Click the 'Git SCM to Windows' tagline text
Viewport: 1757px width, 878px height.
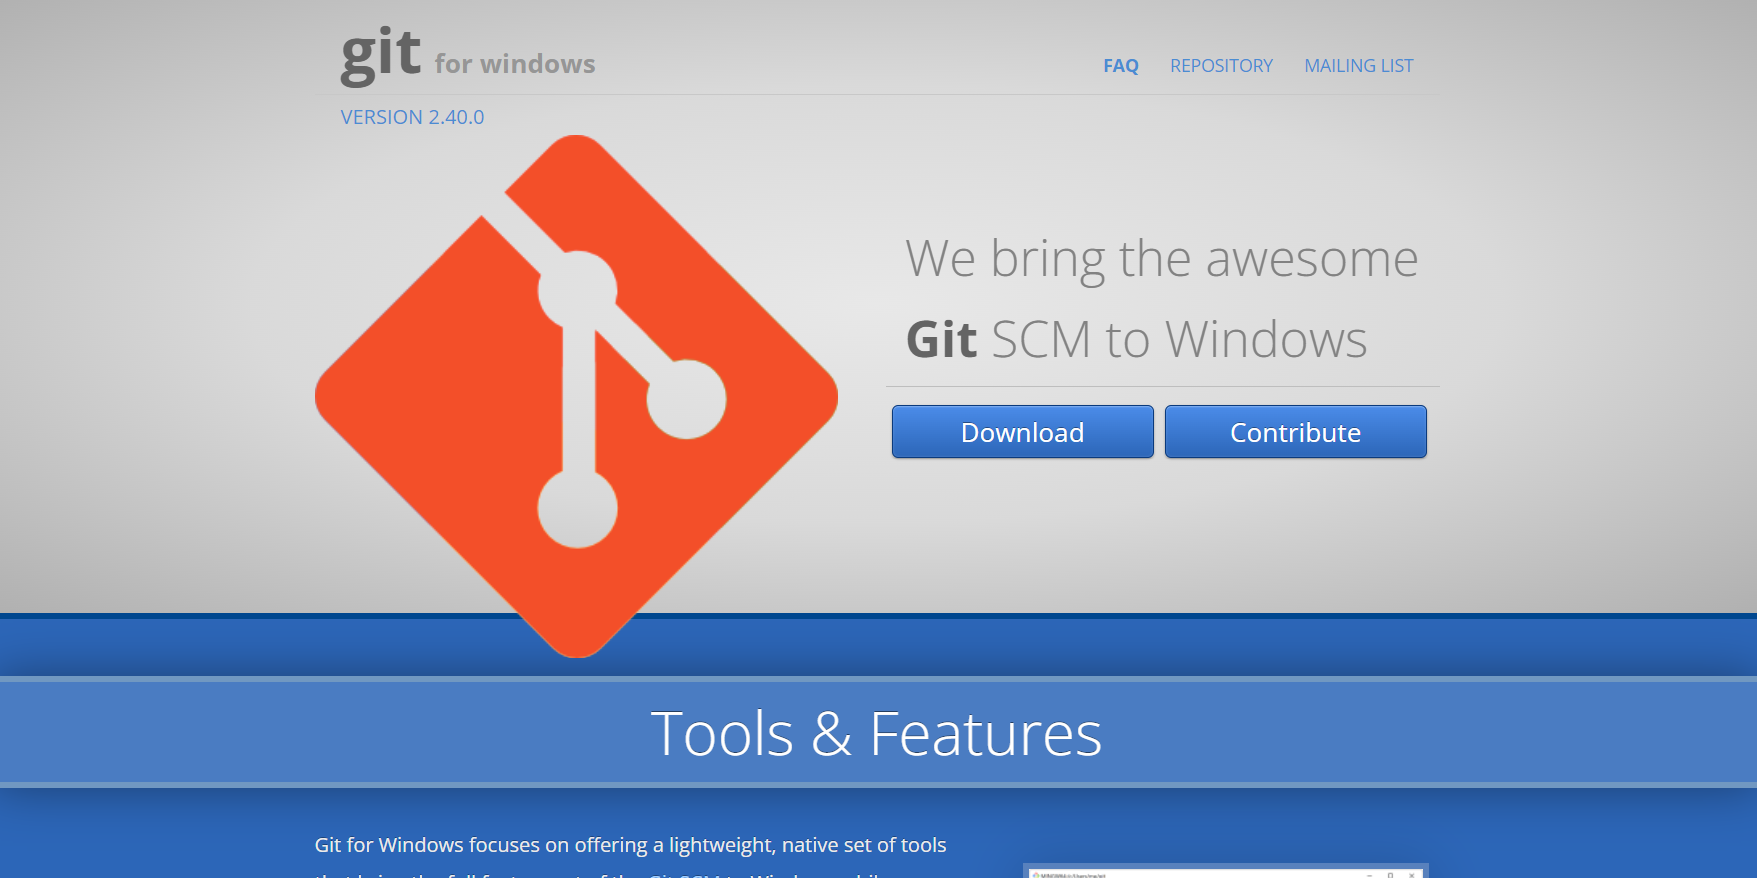click(x=1136, y=339)
